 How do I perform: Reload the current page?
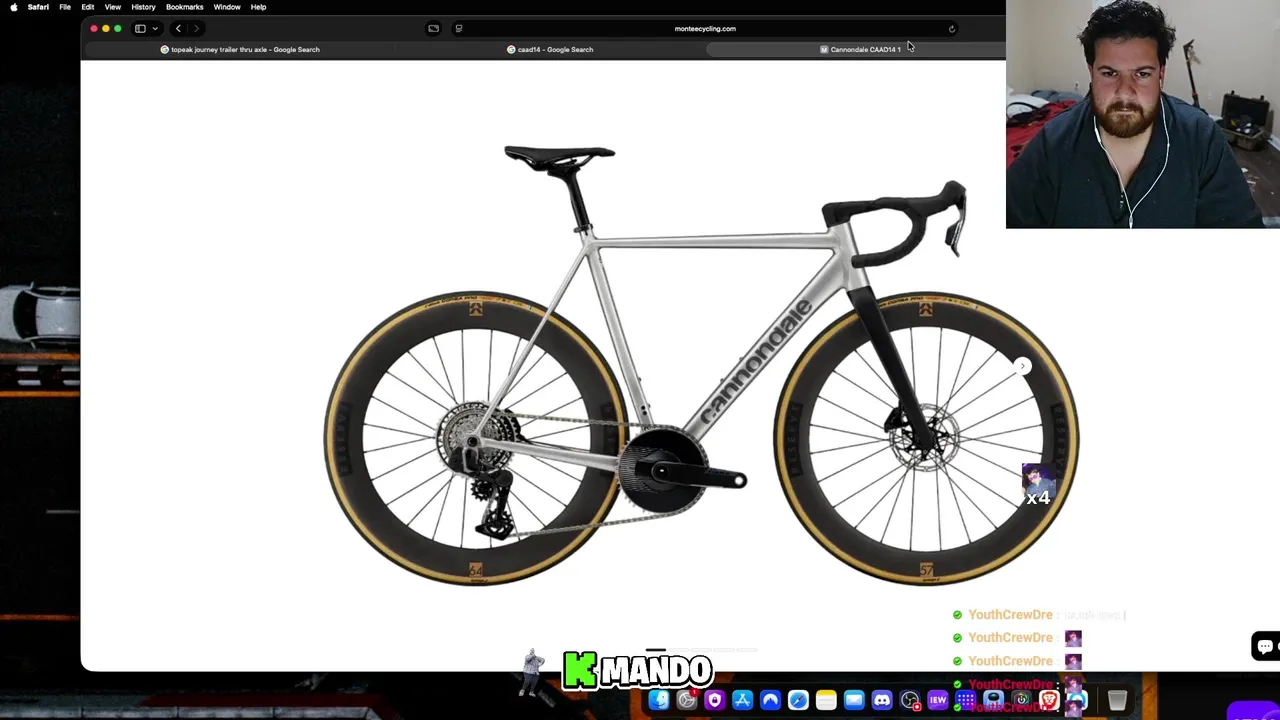pyautogui.click(x=952, y=29)
